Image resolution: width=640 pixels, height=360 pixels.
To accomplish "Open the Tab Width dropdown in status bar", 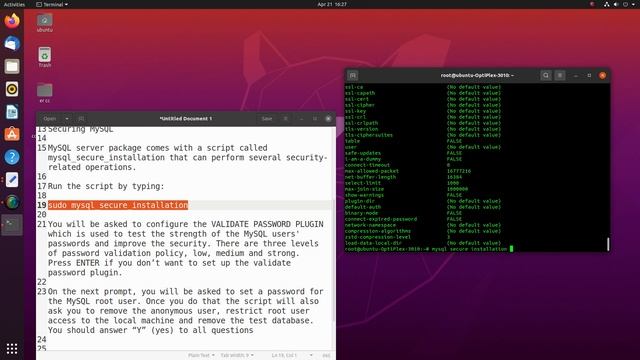I will (237, 355).
